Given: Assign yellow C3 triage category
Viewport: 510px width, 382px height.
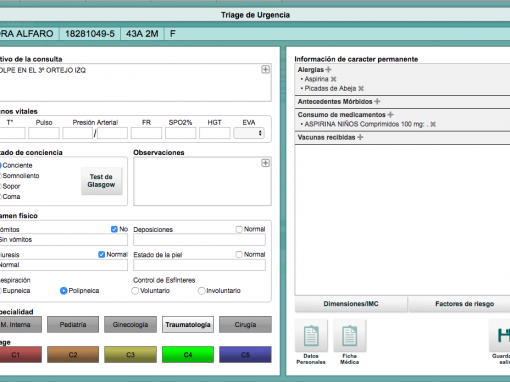Looking at the screenshot, I should 130,354.
